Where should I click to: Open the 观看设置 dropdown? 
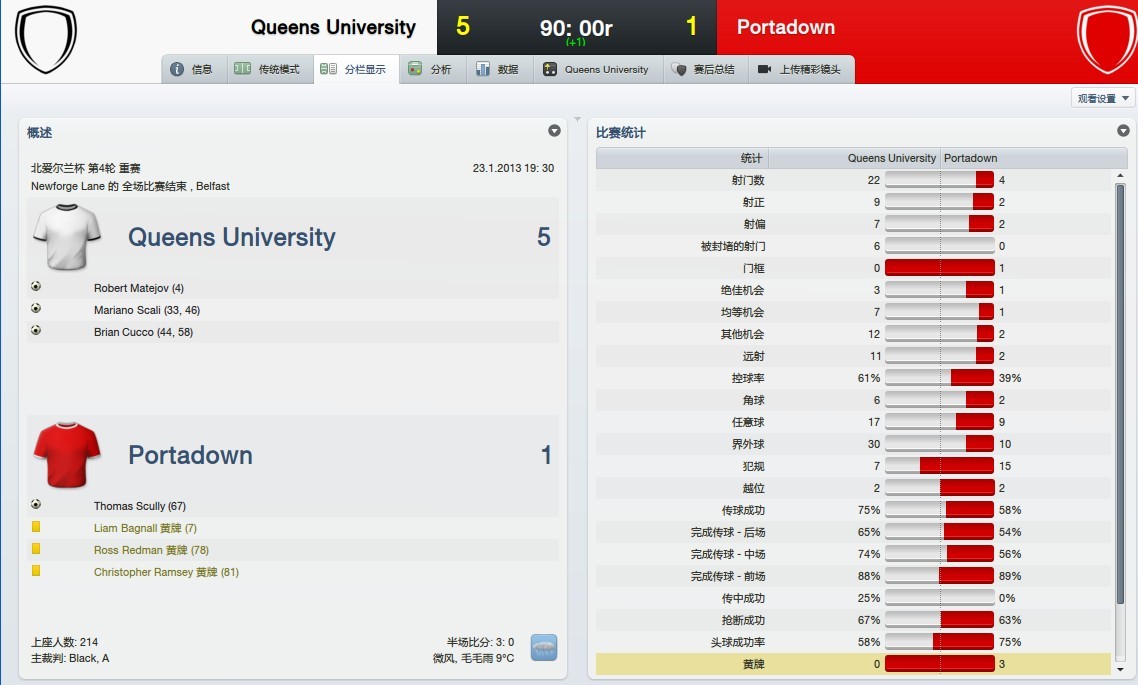click(x=1103, y=98)
